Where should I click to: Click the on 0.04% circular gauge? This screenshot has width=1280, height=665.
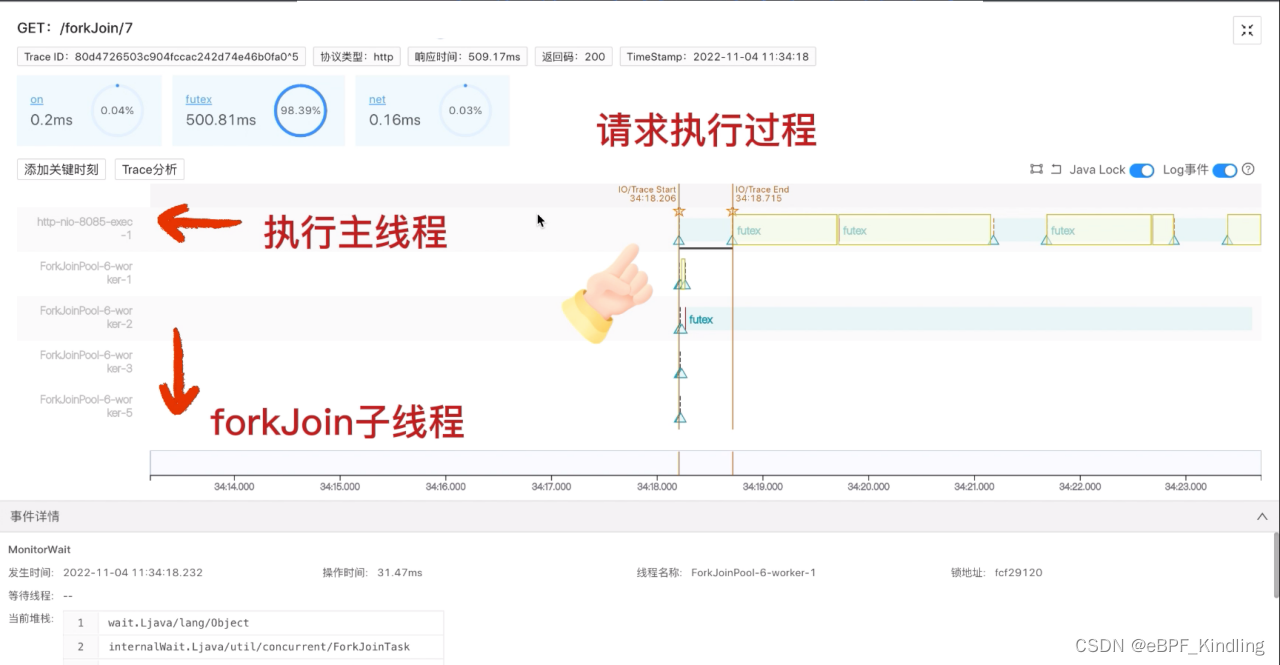click(117, 110)
